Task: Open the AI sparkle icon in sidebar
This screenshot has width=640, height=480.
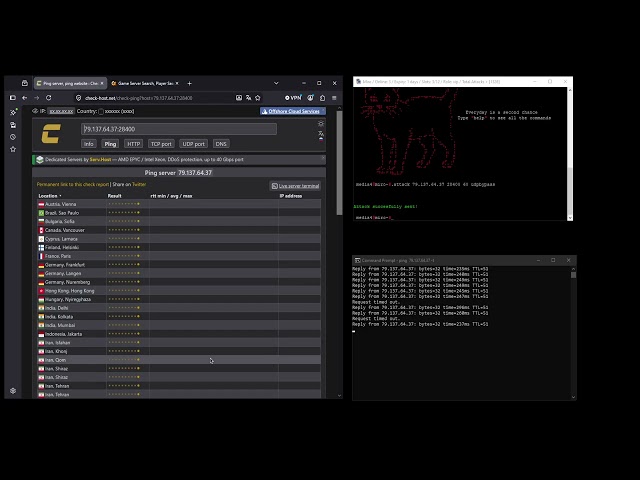Action: point(13,112)
